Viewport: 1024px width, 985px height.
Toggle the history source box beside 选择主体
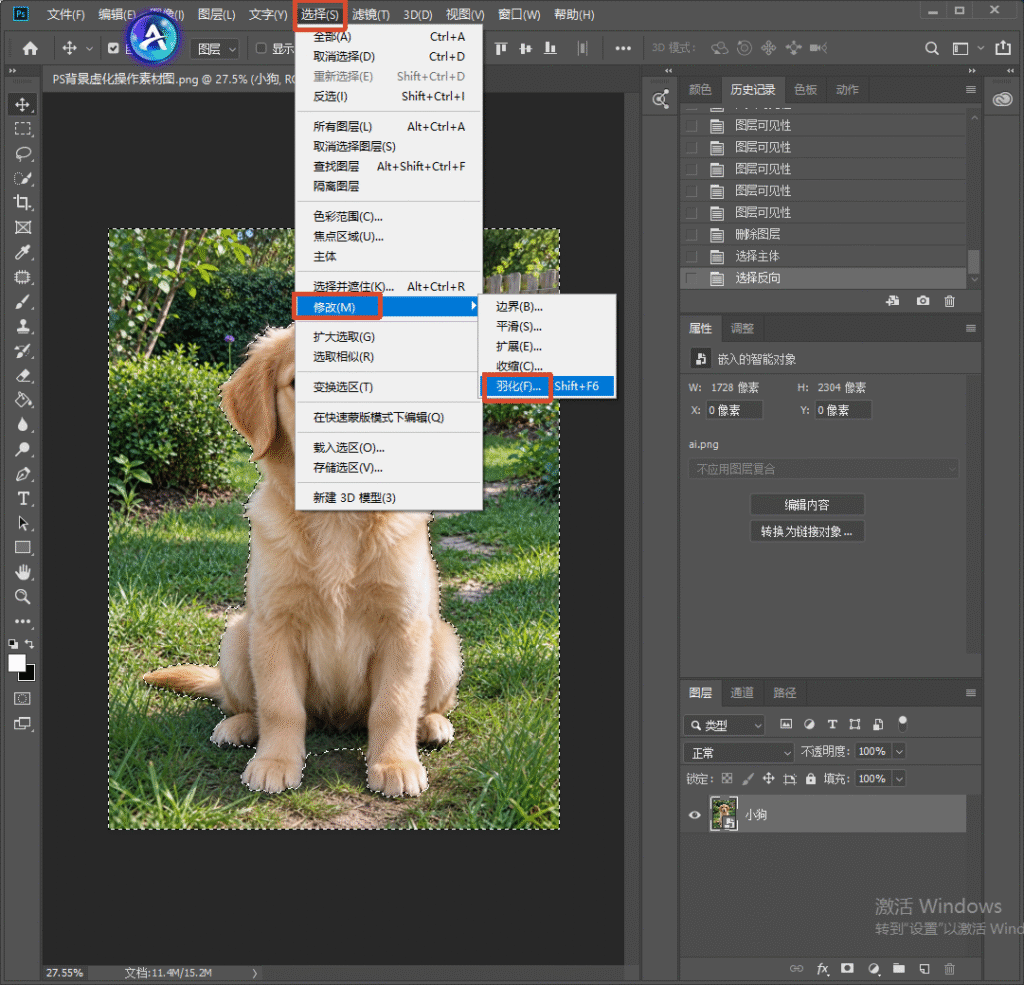tap(692, 256)
